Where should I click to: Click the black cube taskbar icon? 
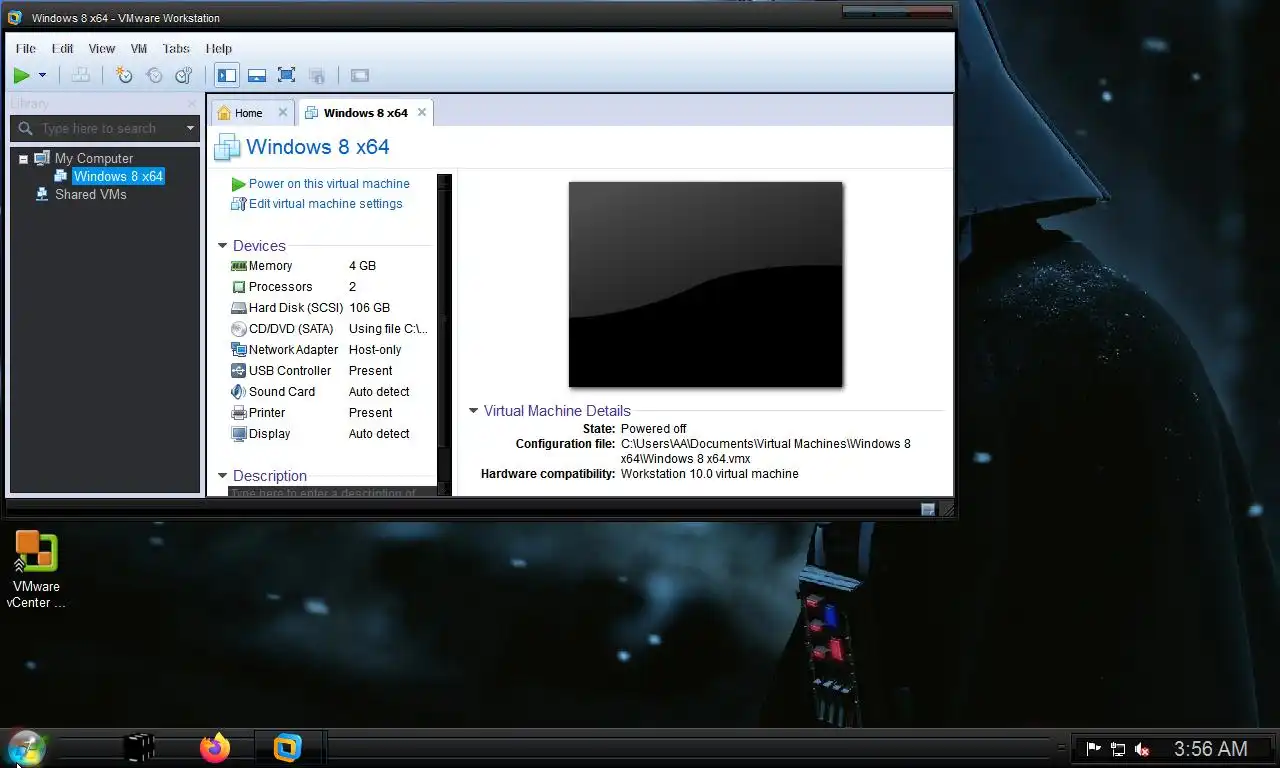coord(140,748)
